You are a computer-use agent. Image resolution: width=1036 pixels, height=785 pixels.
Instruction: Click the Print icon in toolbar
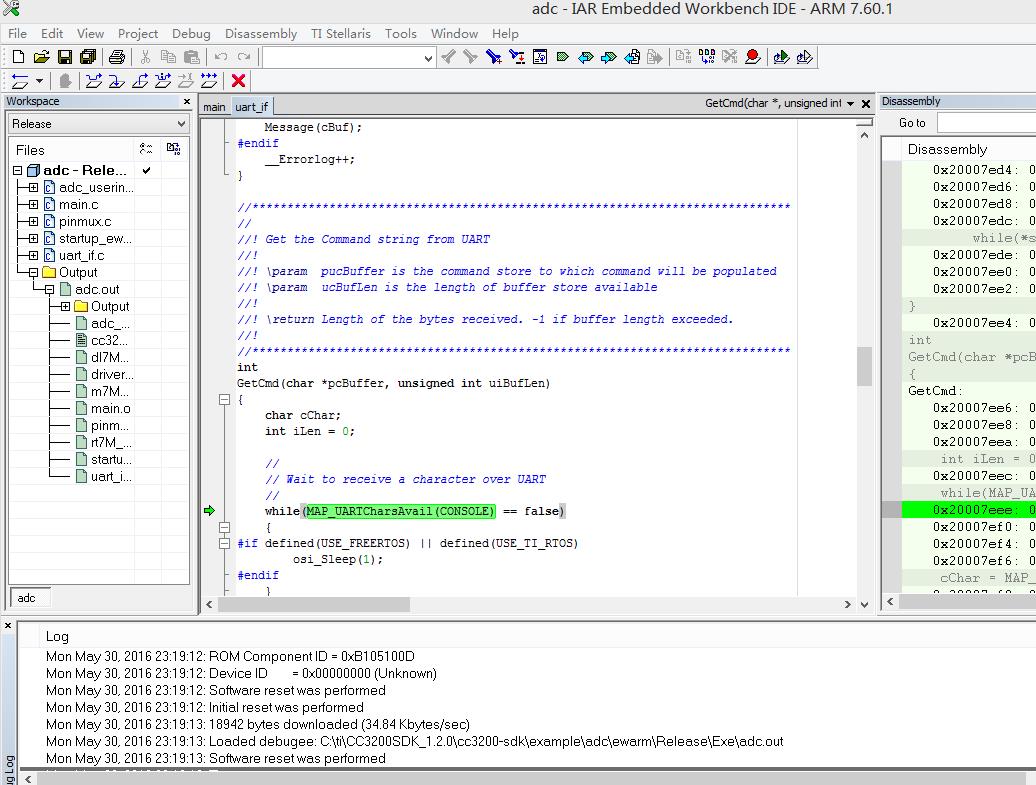(x=117, y=57)
